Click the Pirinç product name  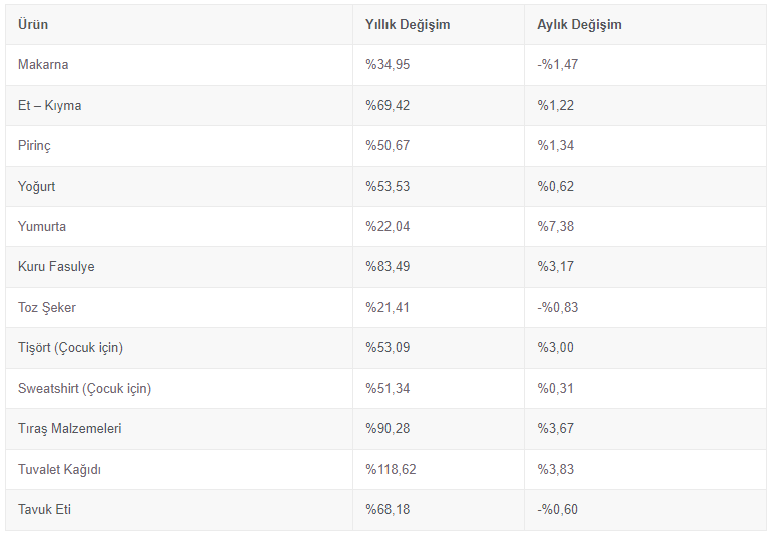coord(34,146)
